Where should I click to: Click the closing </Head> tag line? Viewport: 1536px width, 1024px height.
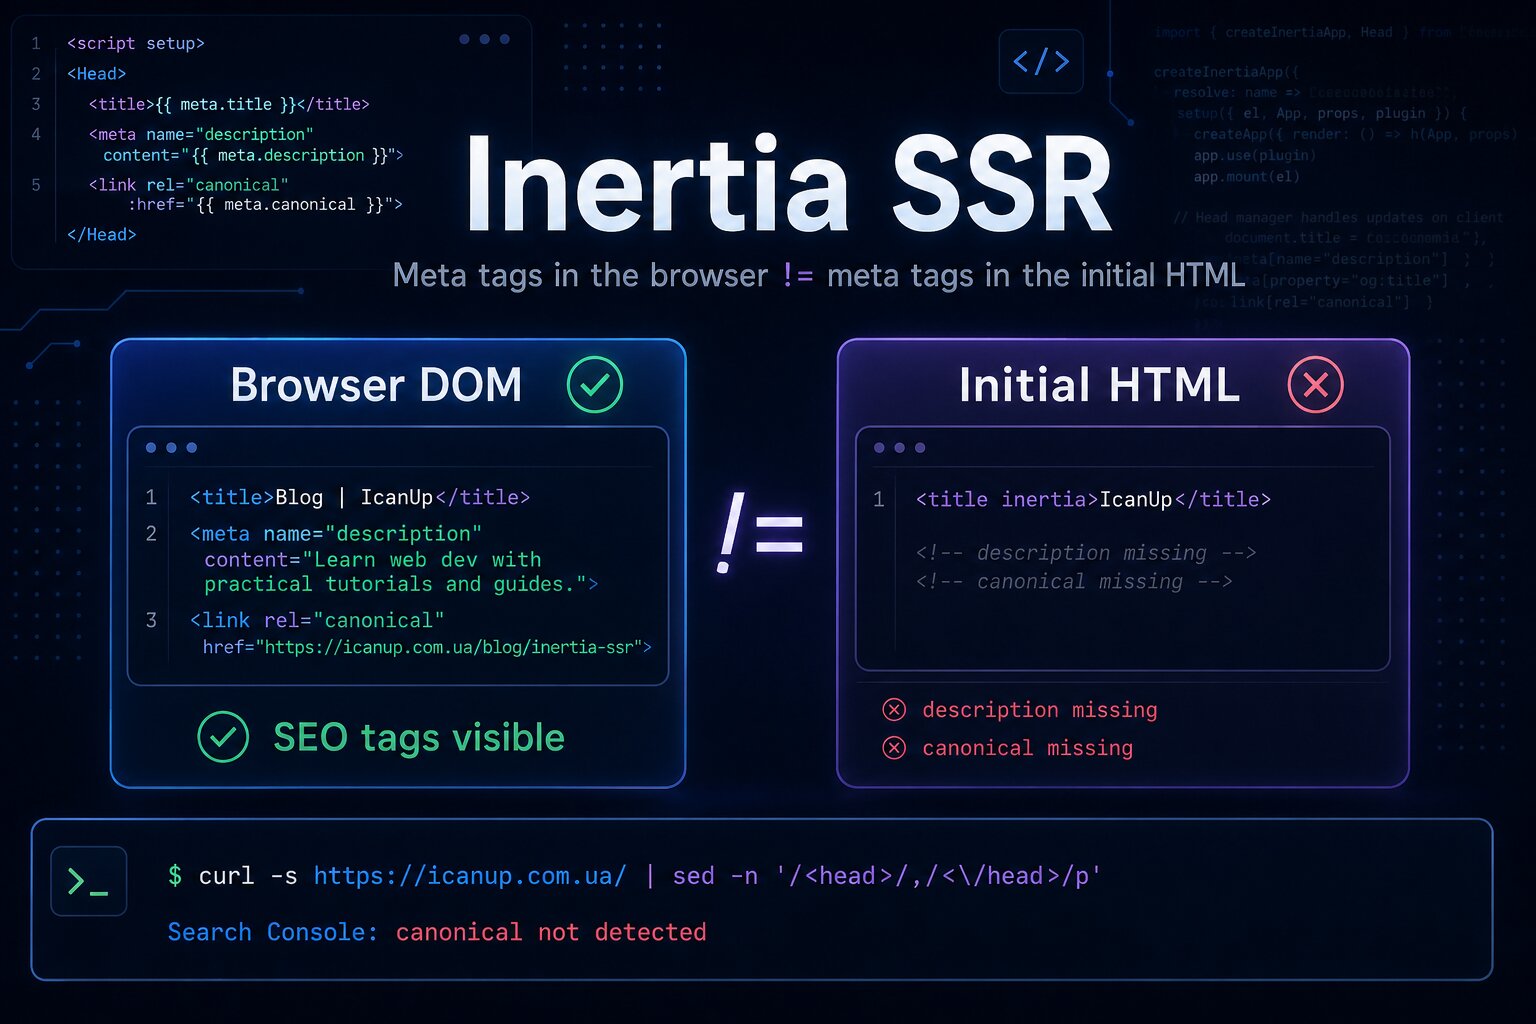coord(101,234)
